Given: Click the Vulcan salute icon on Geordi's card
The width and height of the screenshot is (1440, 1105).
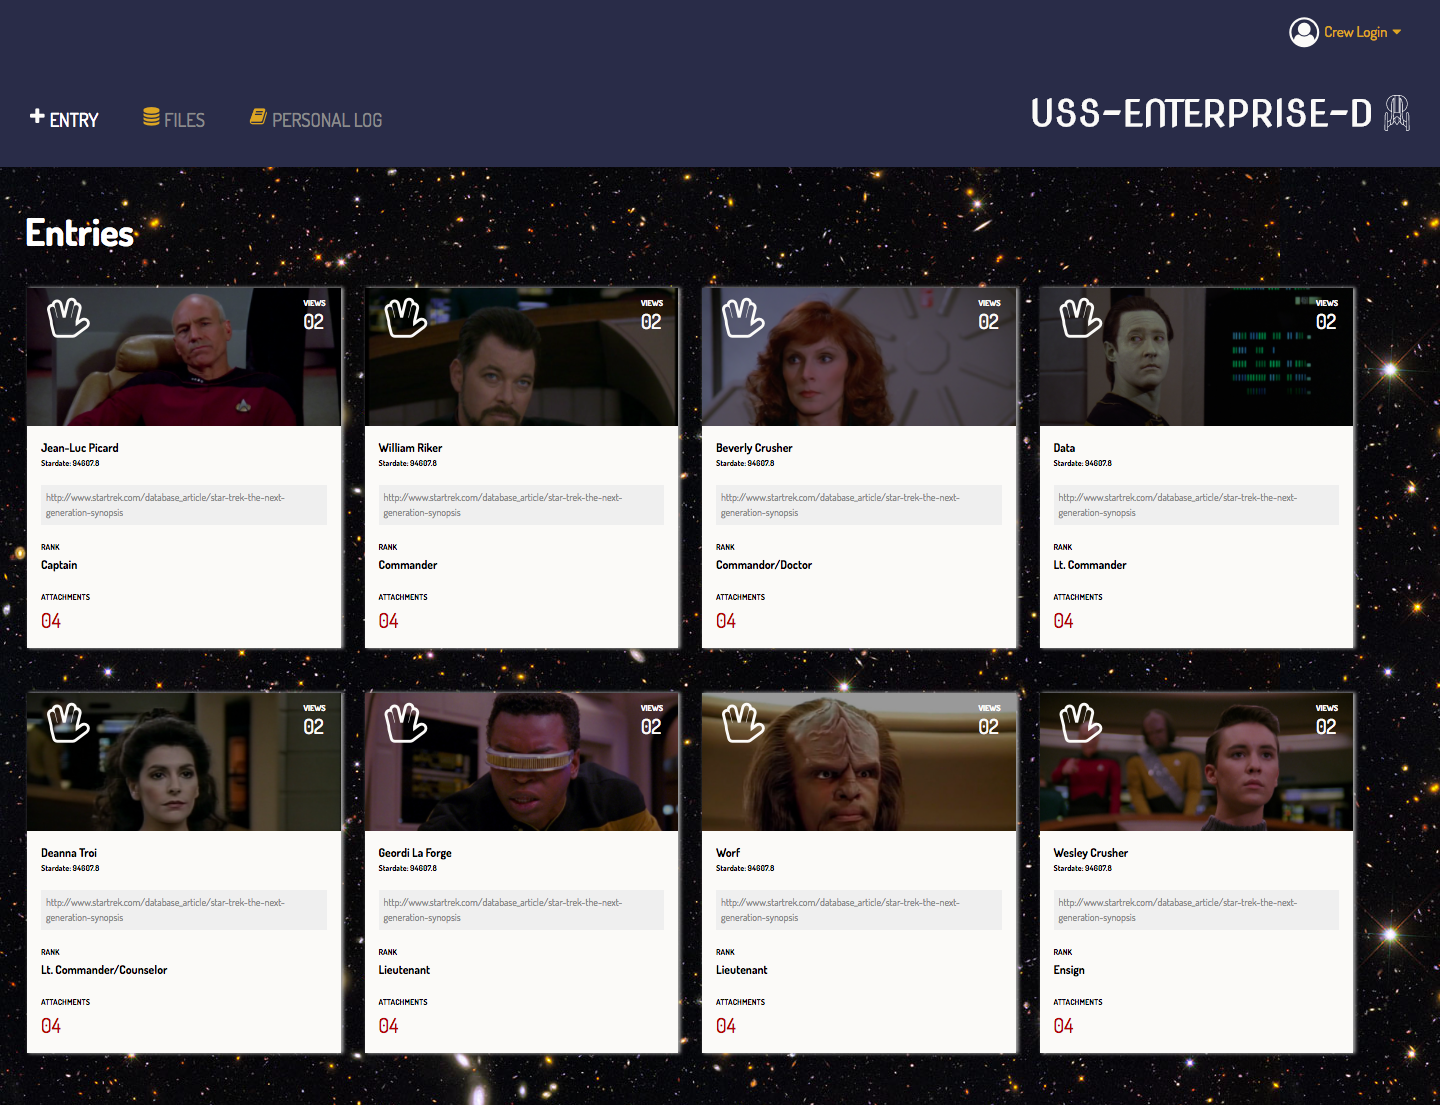Looking at the screenshot, I should (x=406, y=722).
